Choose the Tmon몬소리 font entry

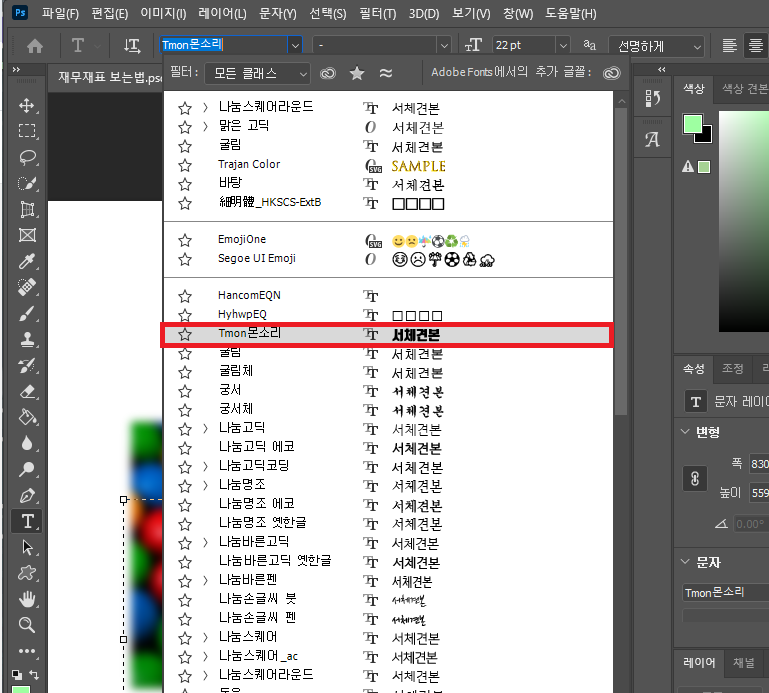point(387,334)
